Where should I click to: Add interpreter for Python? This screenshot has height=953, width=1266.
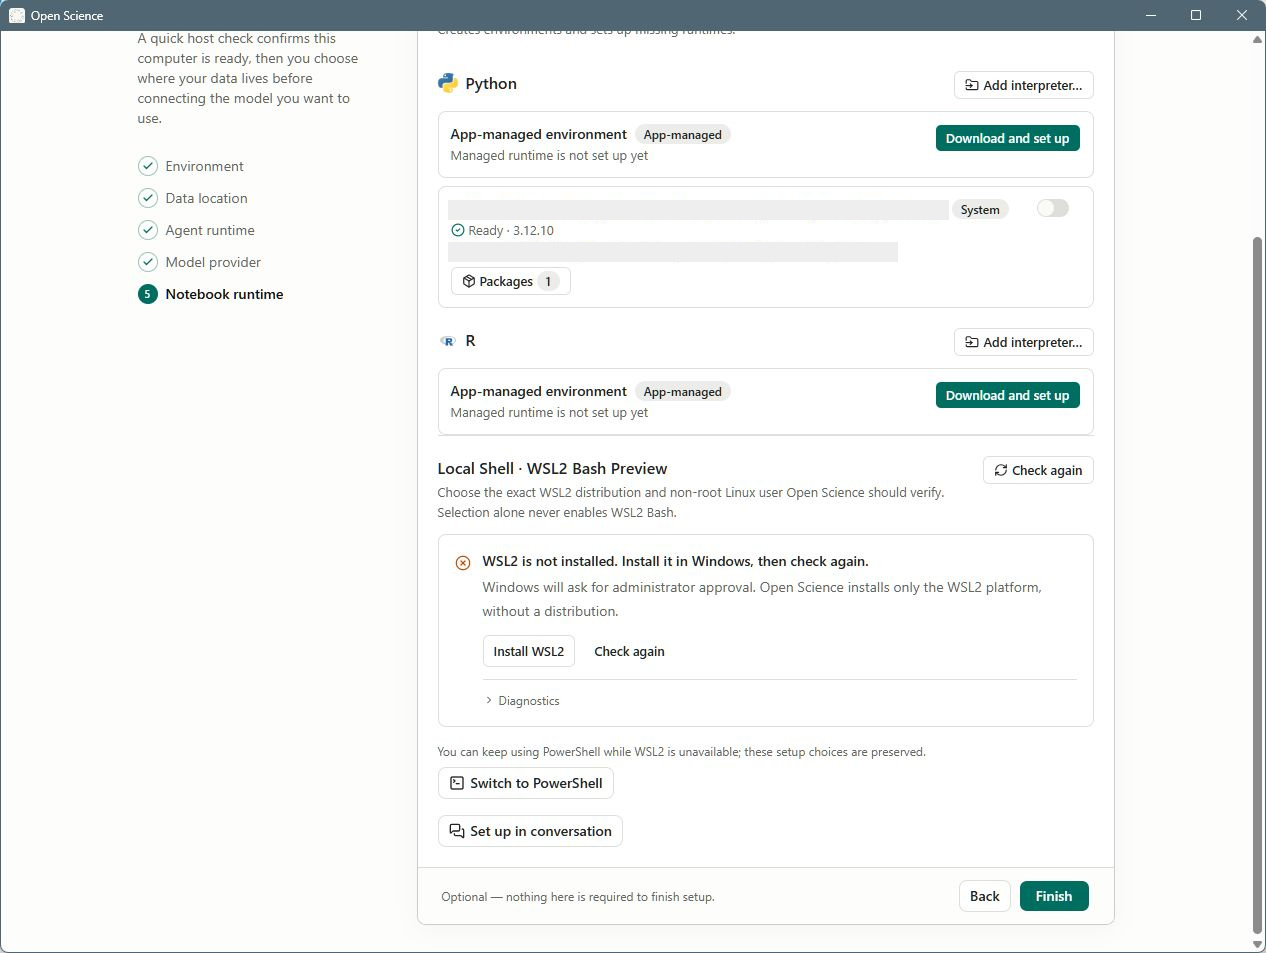[1023, 85]
